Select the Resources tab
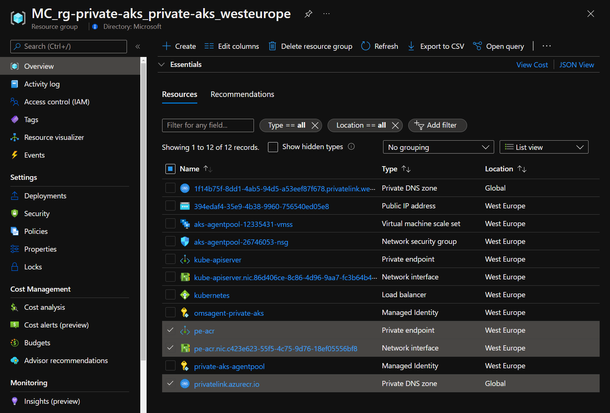The height and width of the screenshot is (413, 610). [x=179, y=94]
